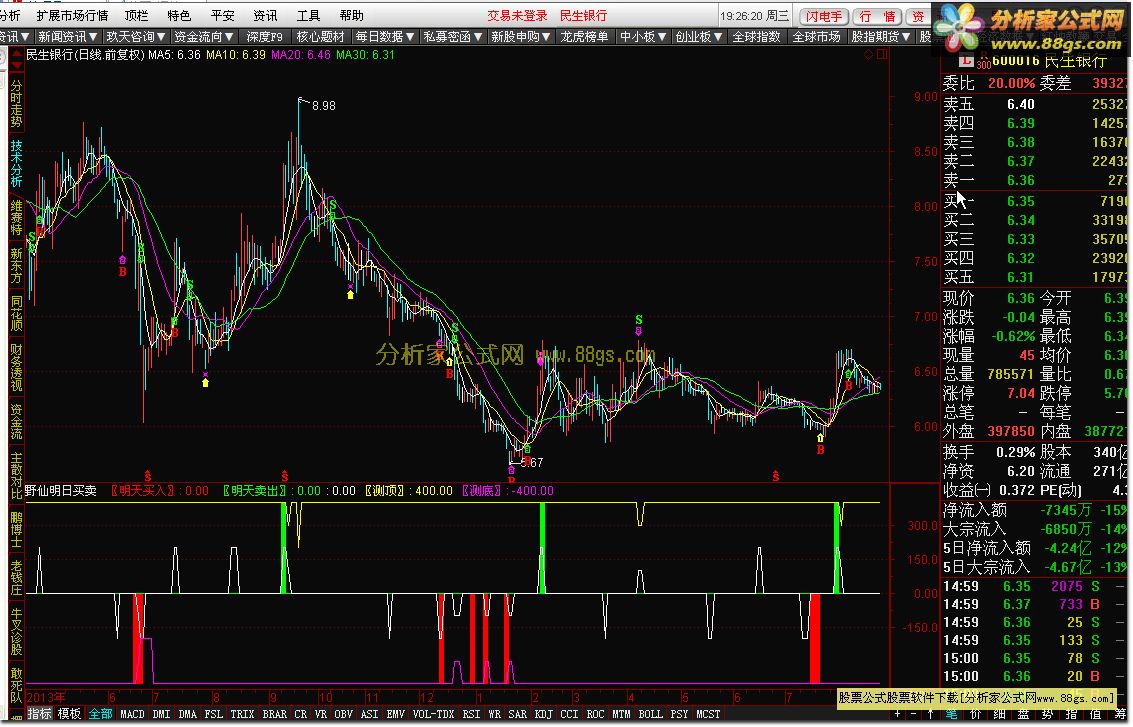Select the BRAR indicator
The image size is (1133, 727).
(x=275, y=714)
